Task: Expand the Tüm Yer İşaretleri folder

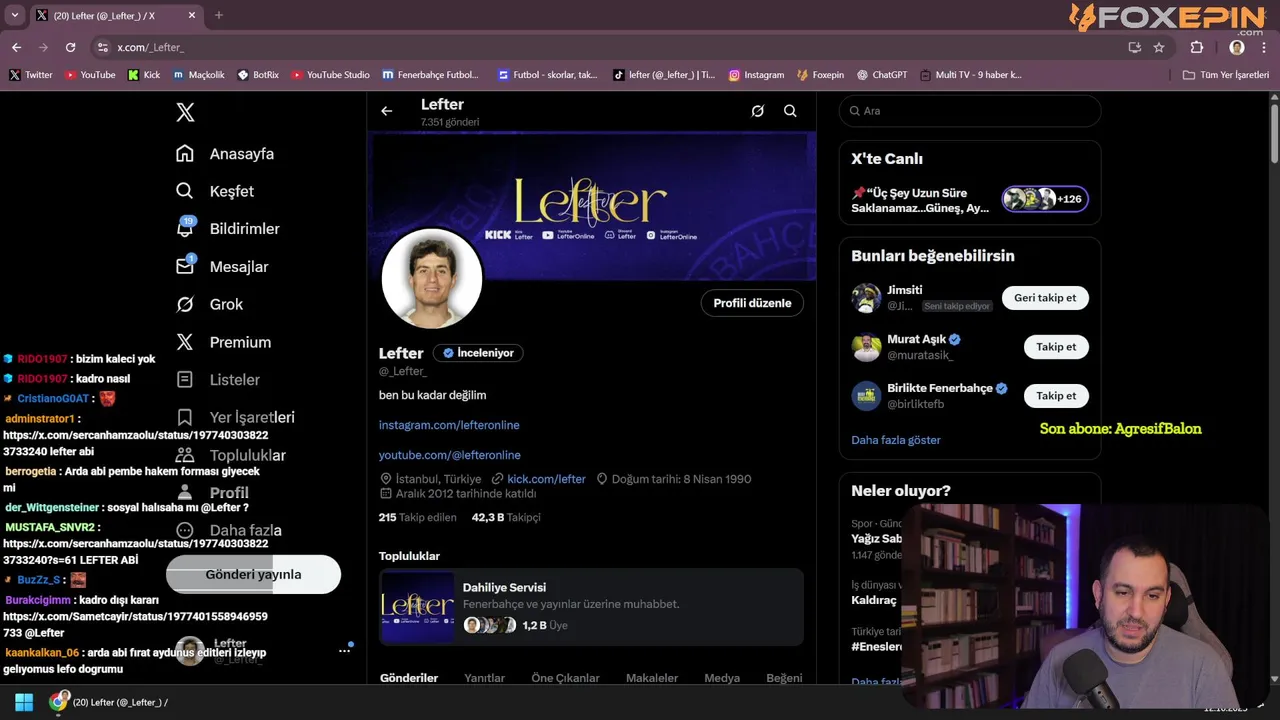Action: pos(1226,75)
